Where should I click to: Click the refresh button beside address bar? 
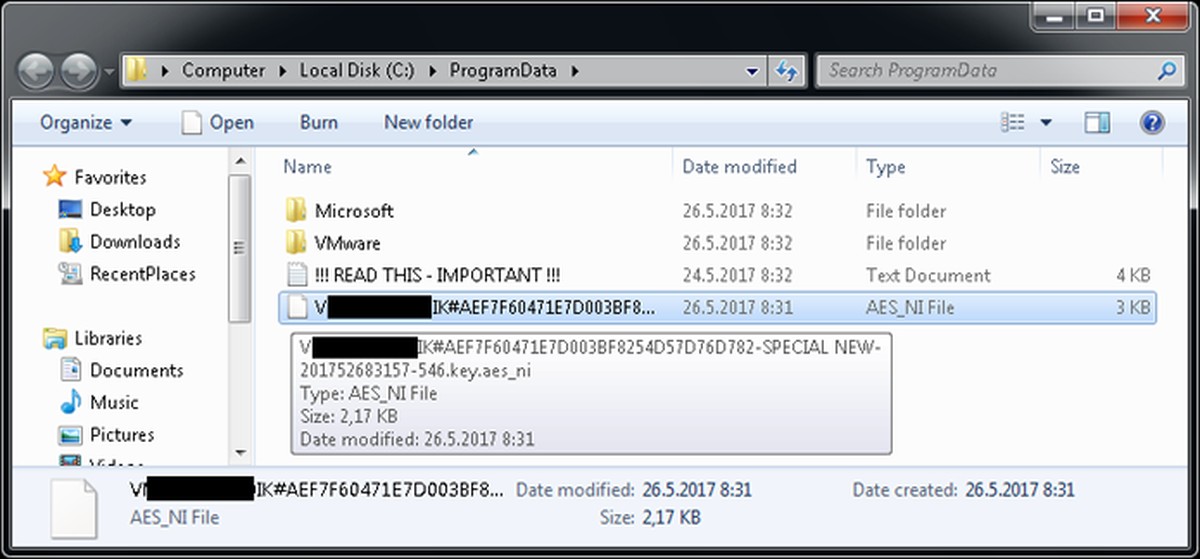(786, 71)
